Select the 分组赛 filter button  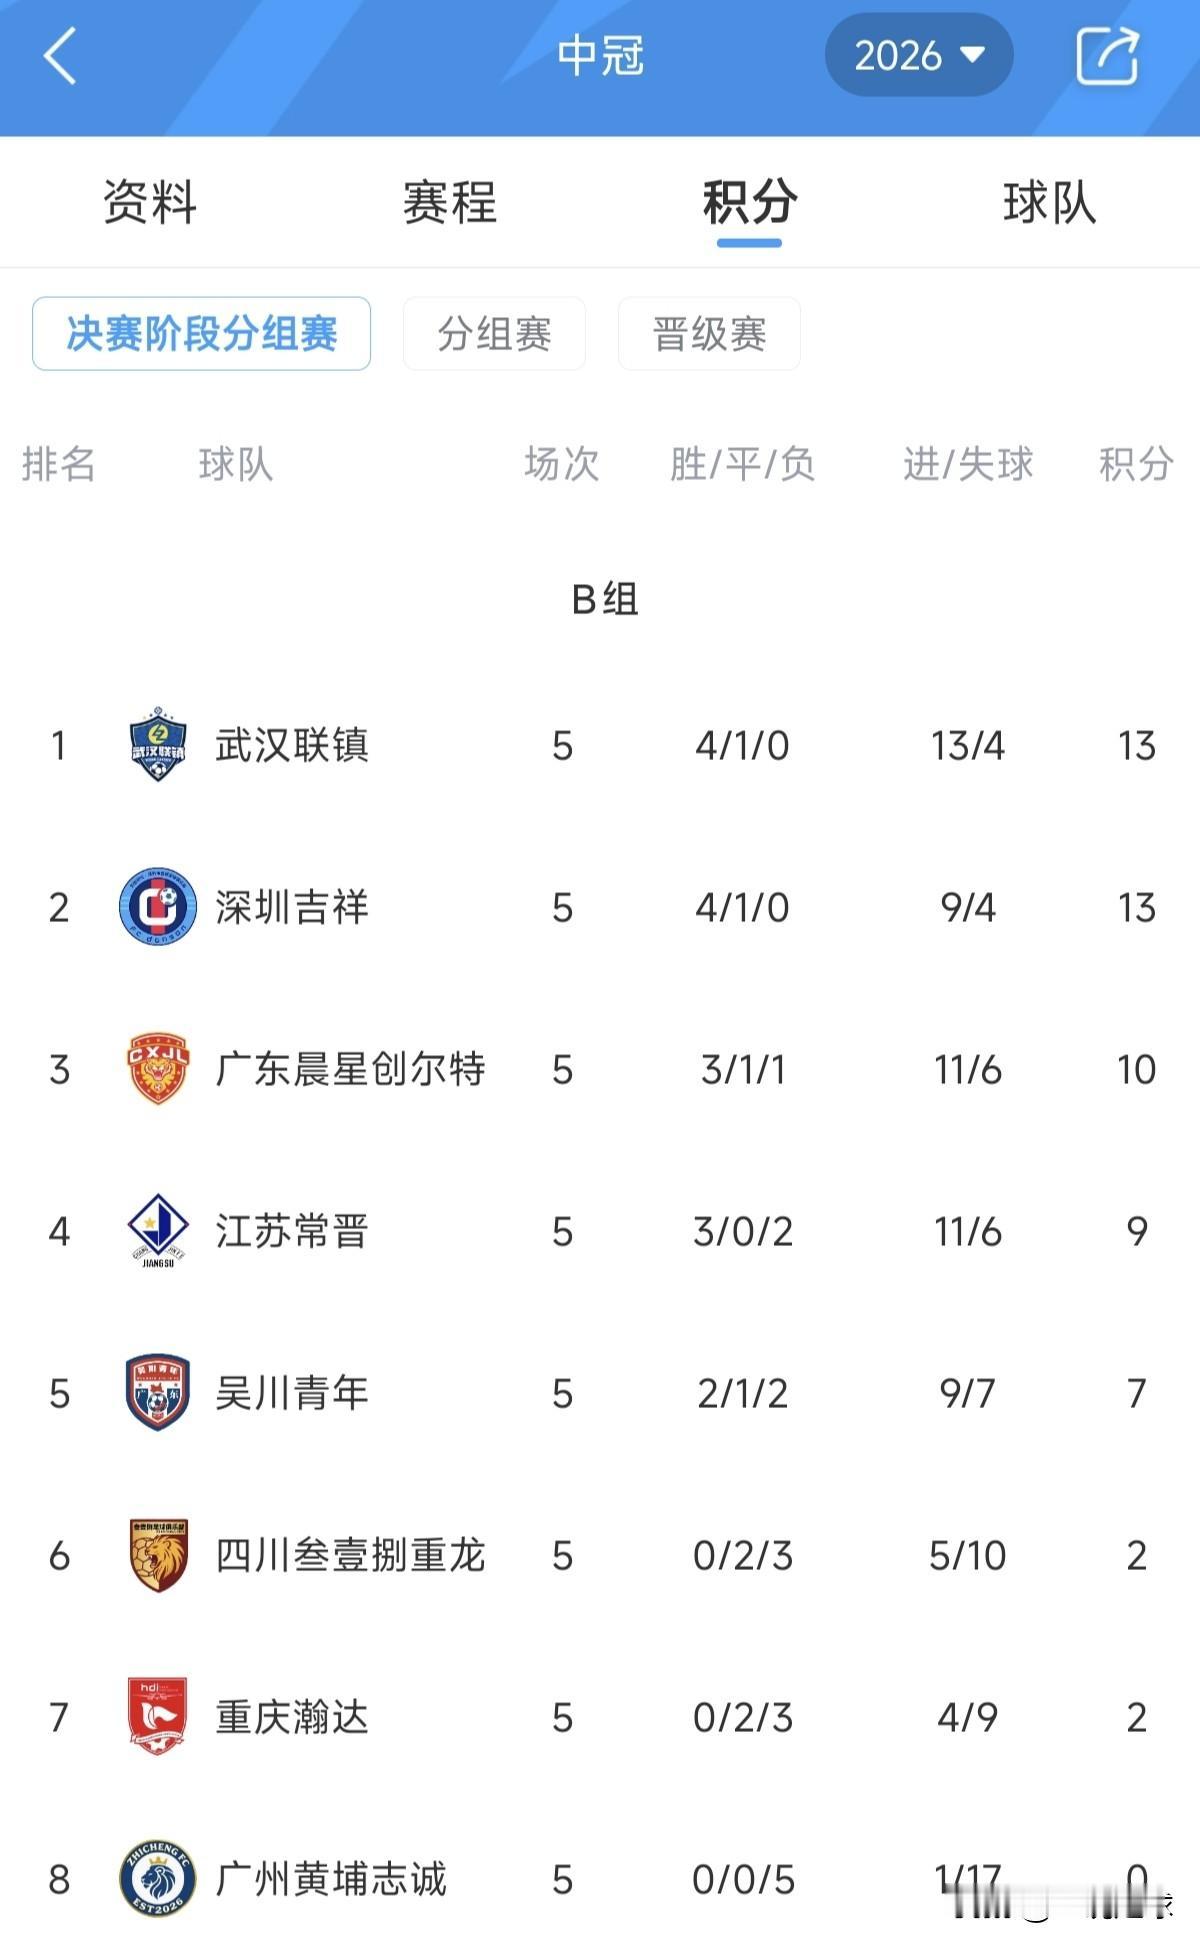point(494,334)
